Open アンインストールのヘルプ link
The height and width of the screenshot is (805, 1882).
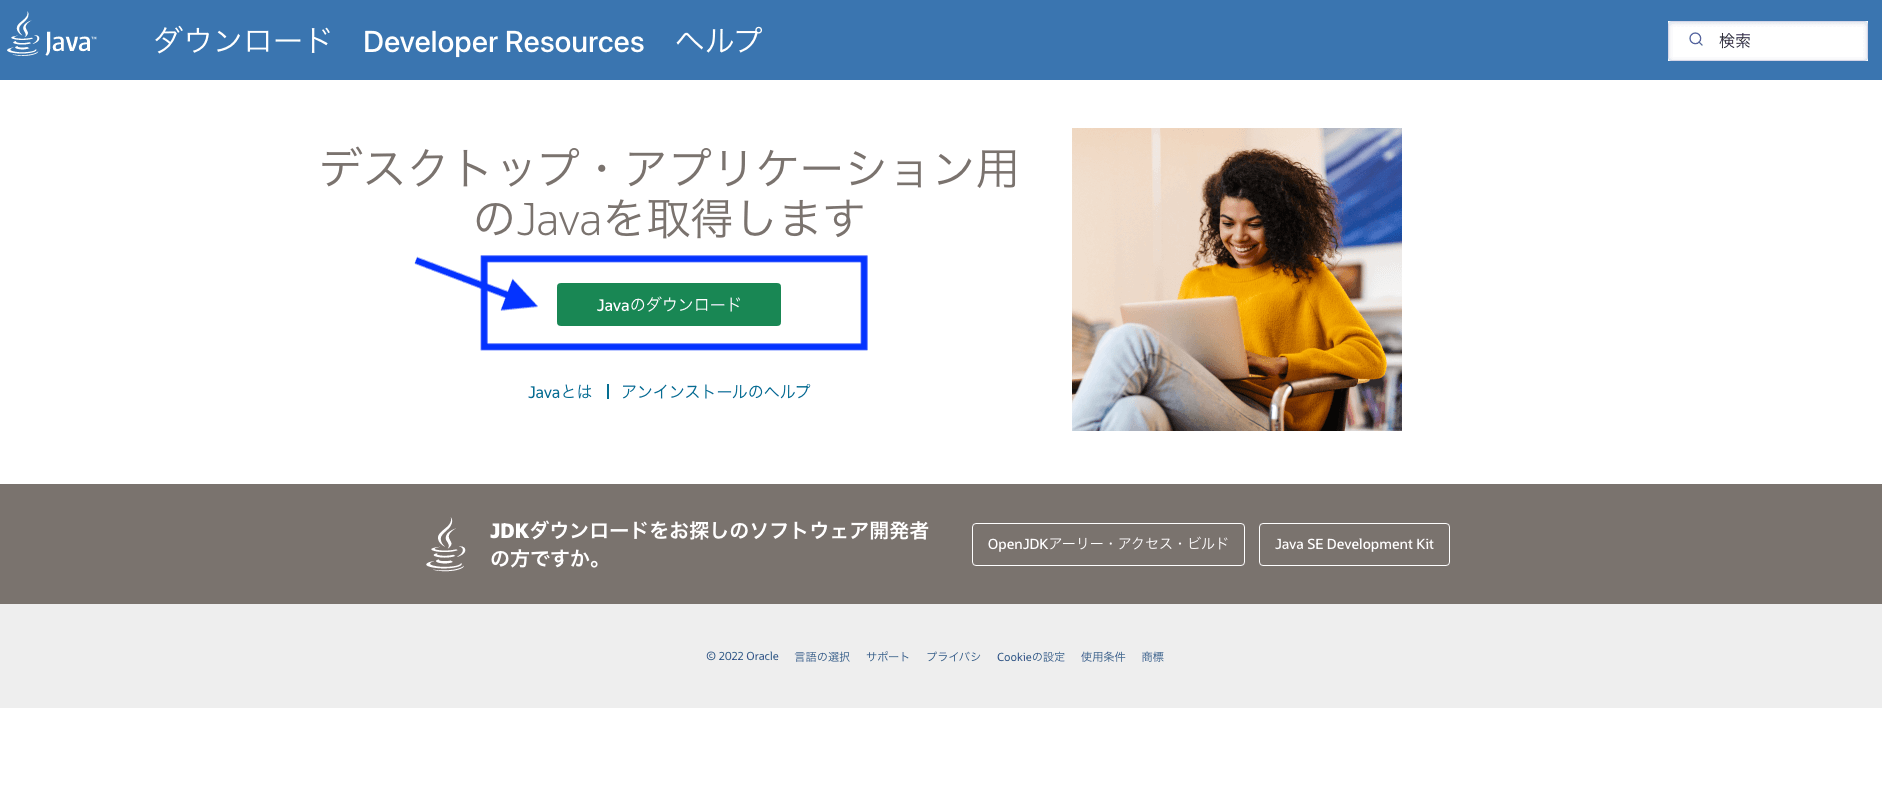tap(716, 392)
